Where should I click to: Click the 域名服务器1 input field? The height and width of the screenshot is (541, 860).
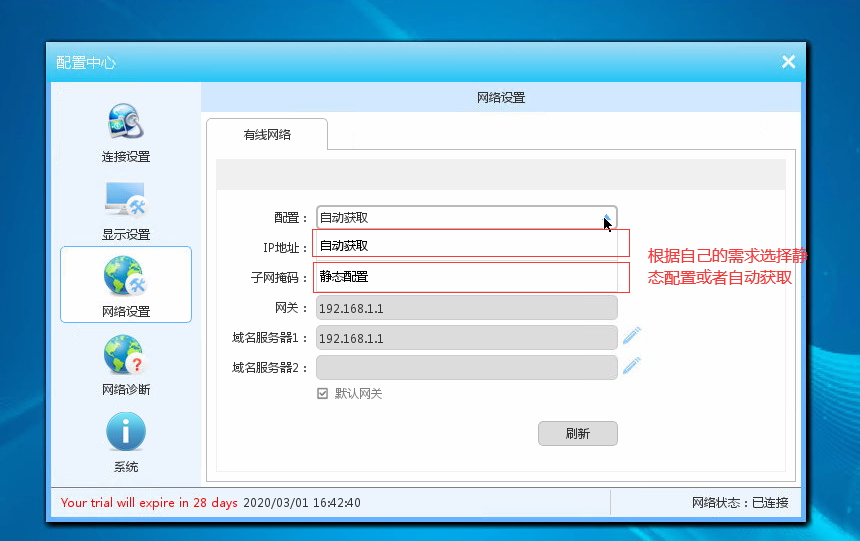466,338
